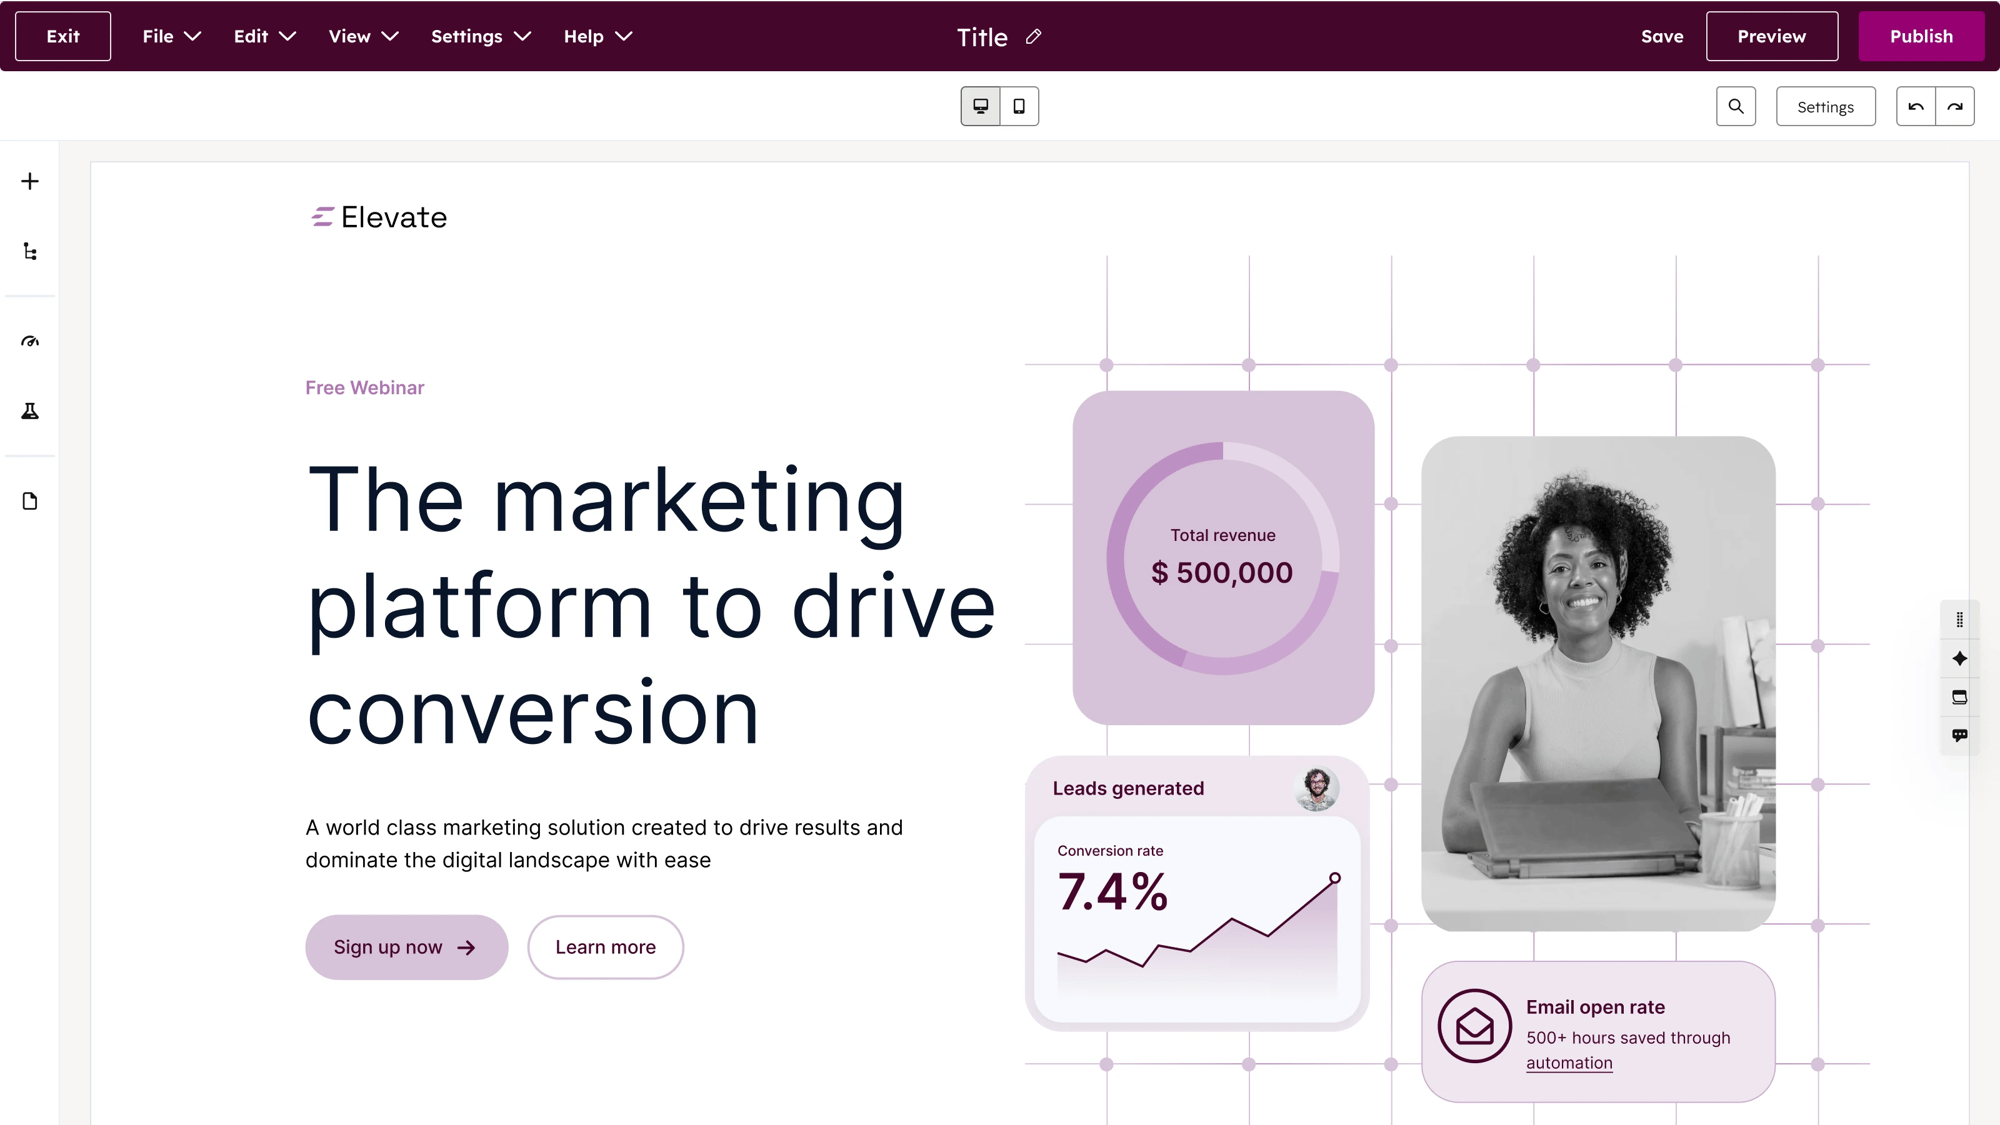Rename the page with the pencil icon
The width and height of the screenshot is (2000, 1125).
click(1033, 37)
